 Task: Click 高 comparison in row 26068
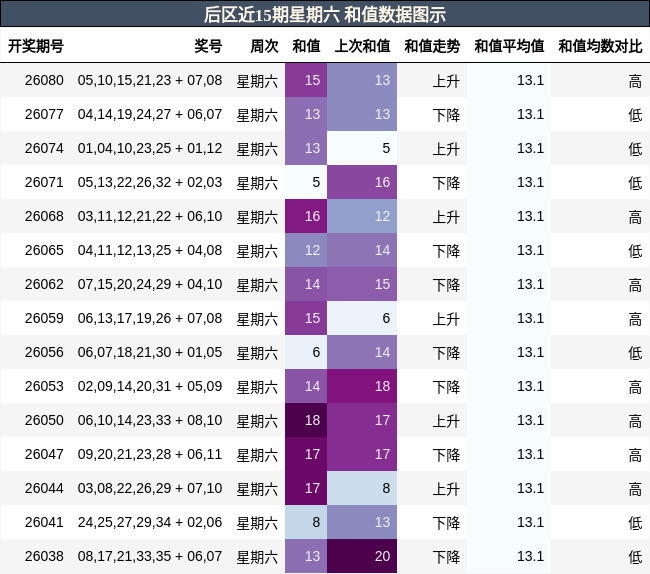click(x=635, y=217)
